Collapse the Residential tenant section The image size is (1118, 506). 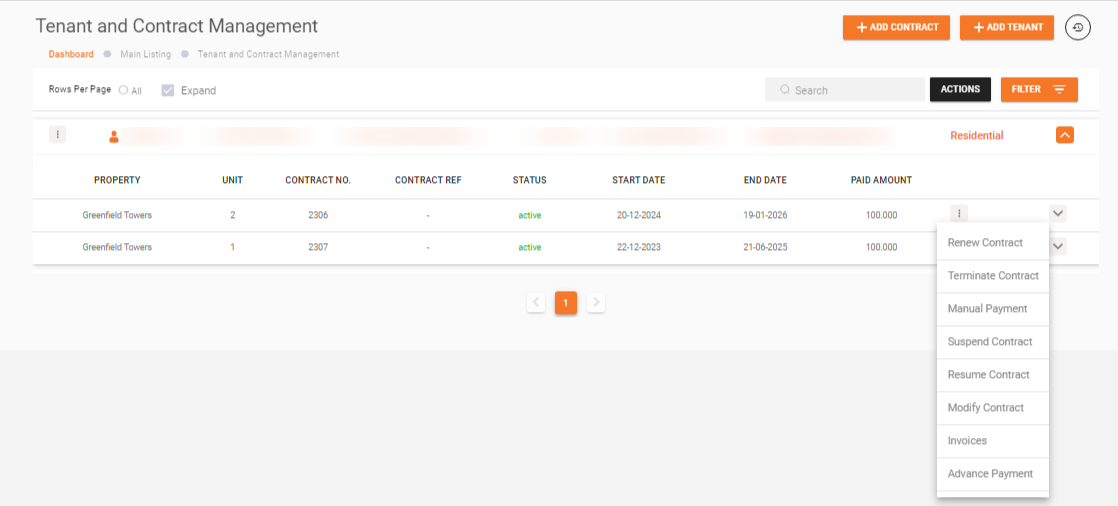click(x=1065, y=135)
